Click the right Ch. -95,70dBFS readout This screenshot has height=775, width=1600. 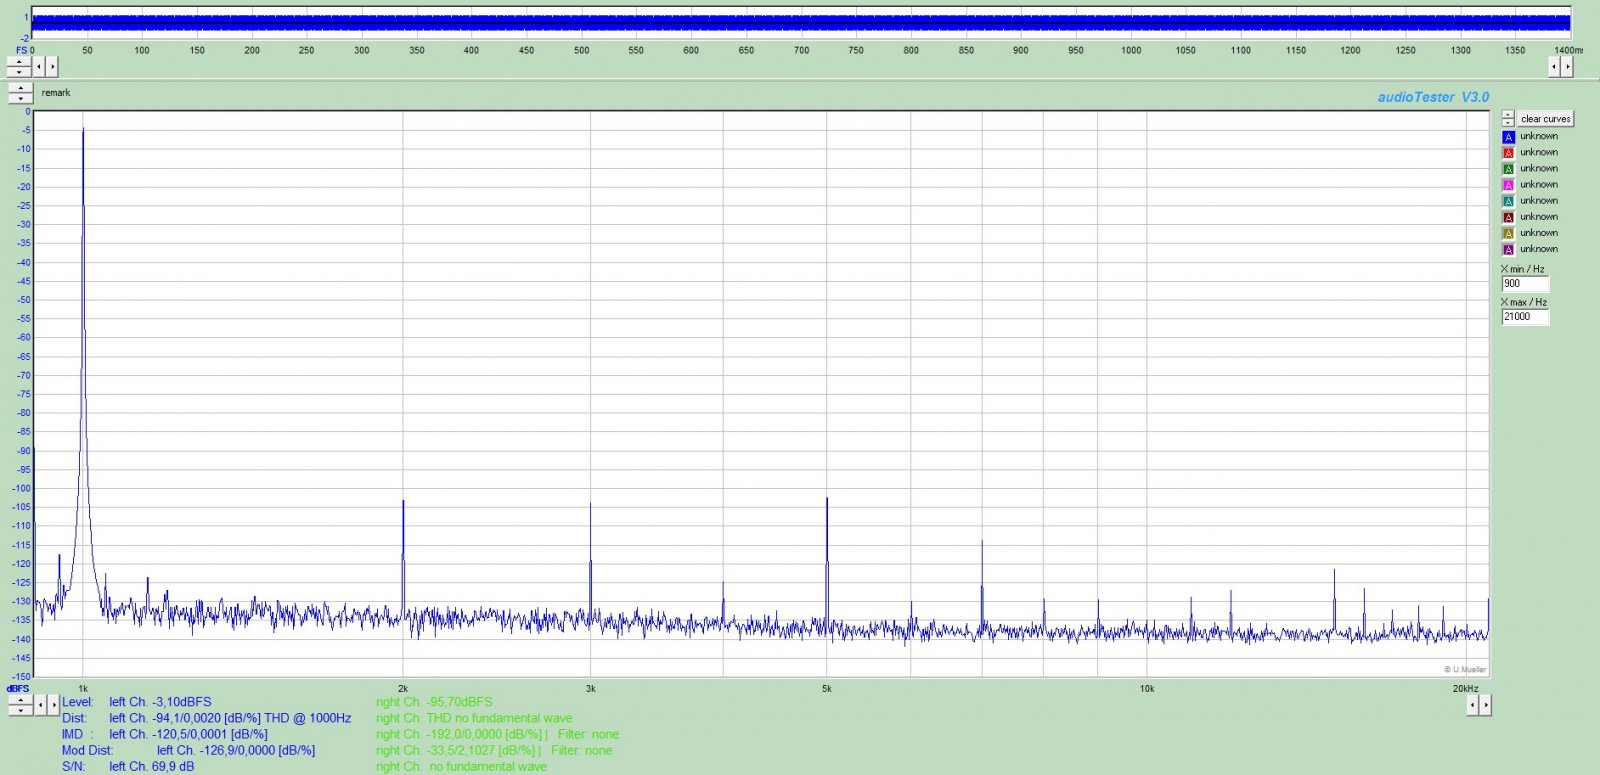434,702
